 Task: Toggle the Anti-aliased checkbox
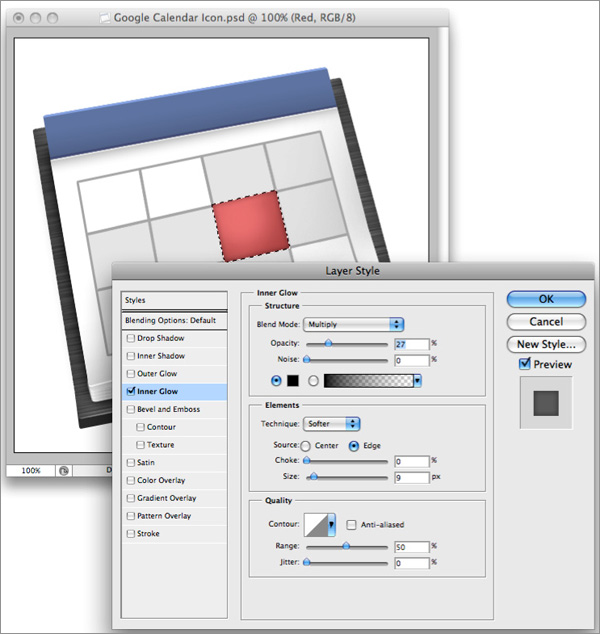click(351, 525)
